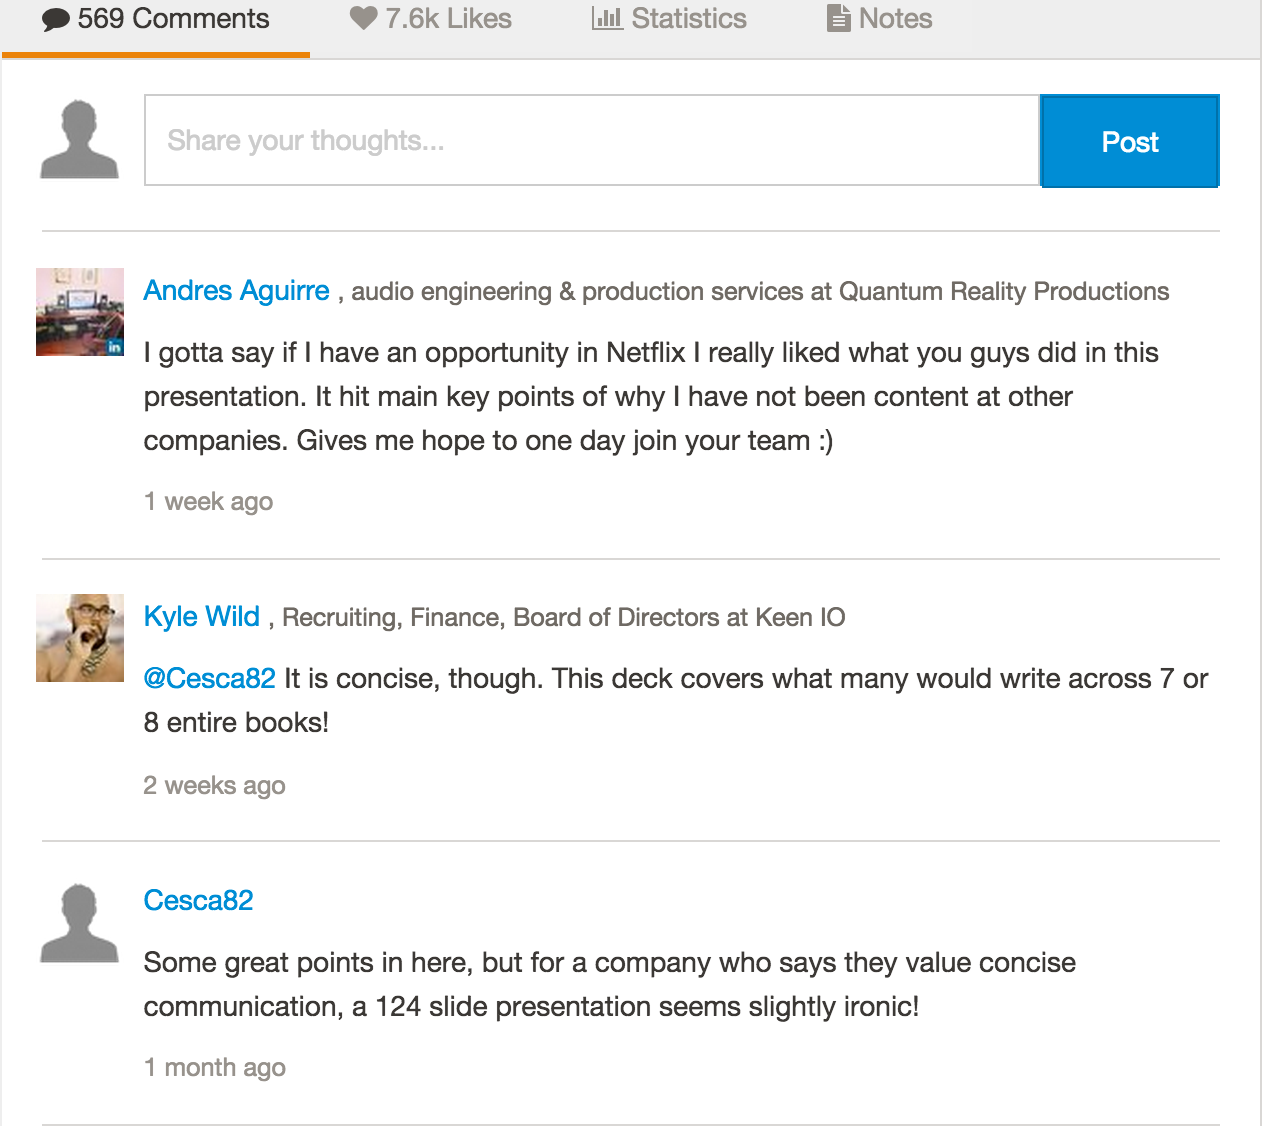Open Andres Aguirre's profile link
This screenshot has width=1262, height=1126.
tap(237, 290)
